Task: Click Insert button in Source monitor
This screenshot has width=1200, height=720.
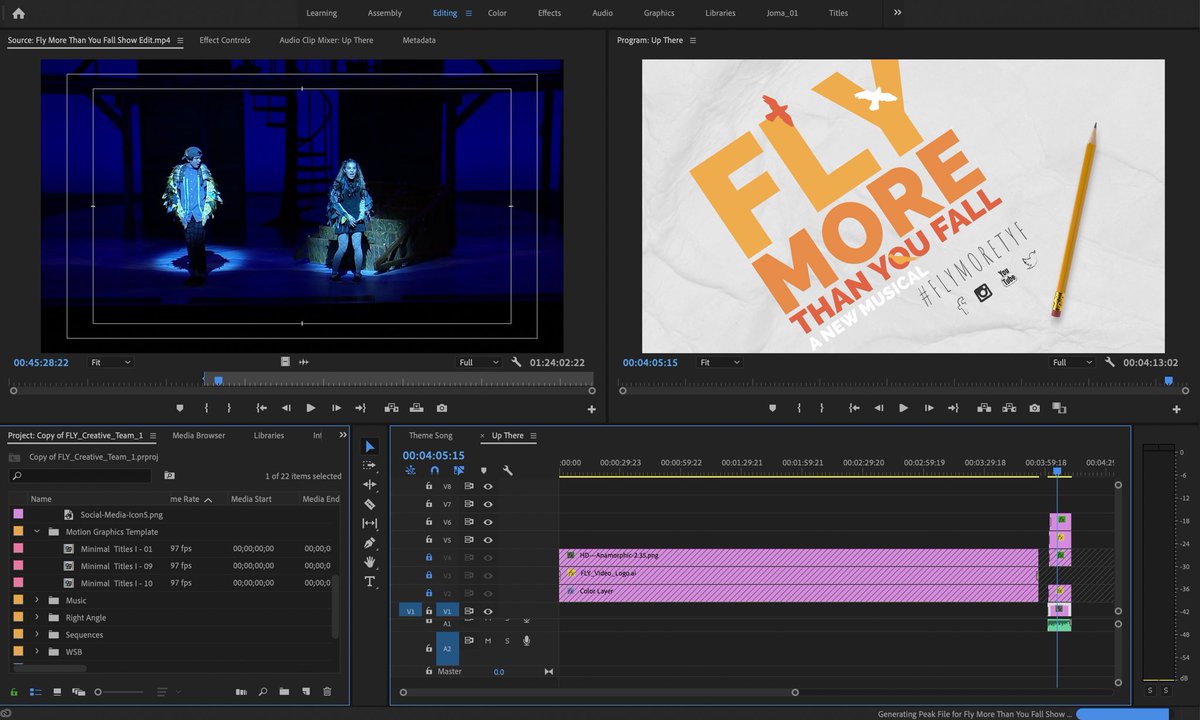Action: tap(391, 408)
